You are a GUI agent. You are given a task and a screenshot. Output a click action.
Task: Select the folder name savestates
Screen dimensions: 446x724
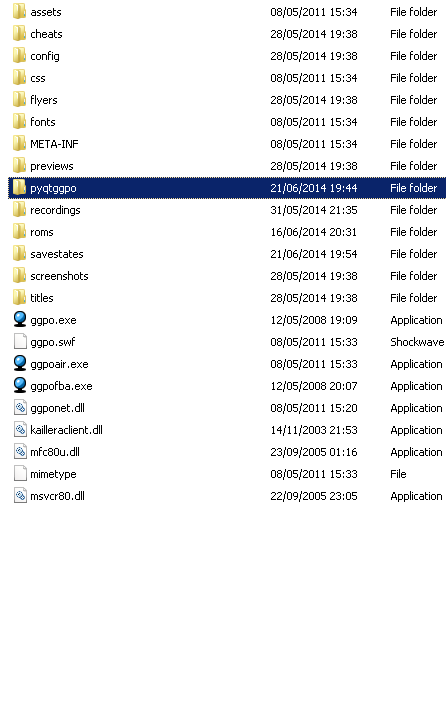pos(57,254)
